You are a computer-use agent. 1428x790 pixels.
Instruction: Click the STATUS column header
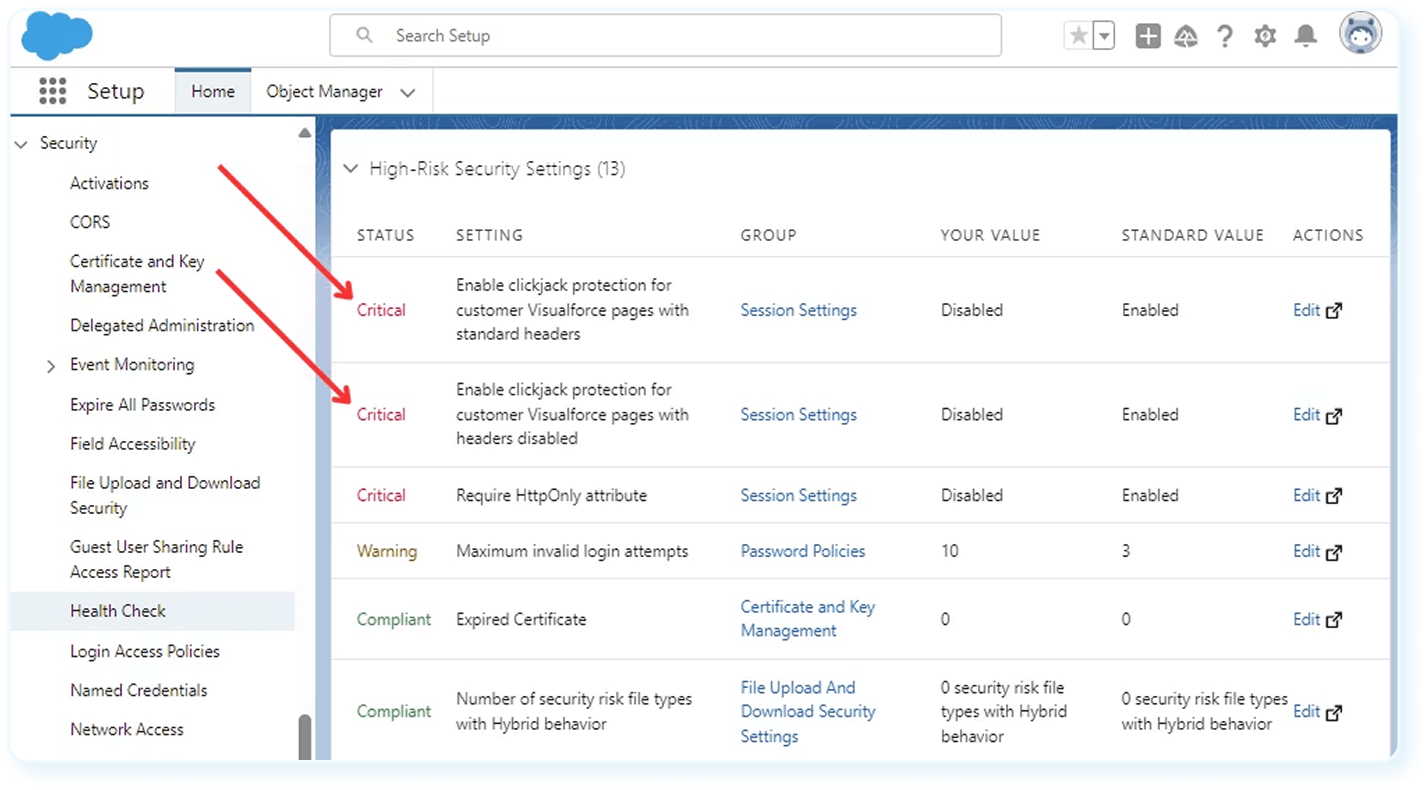coord(385,235)
